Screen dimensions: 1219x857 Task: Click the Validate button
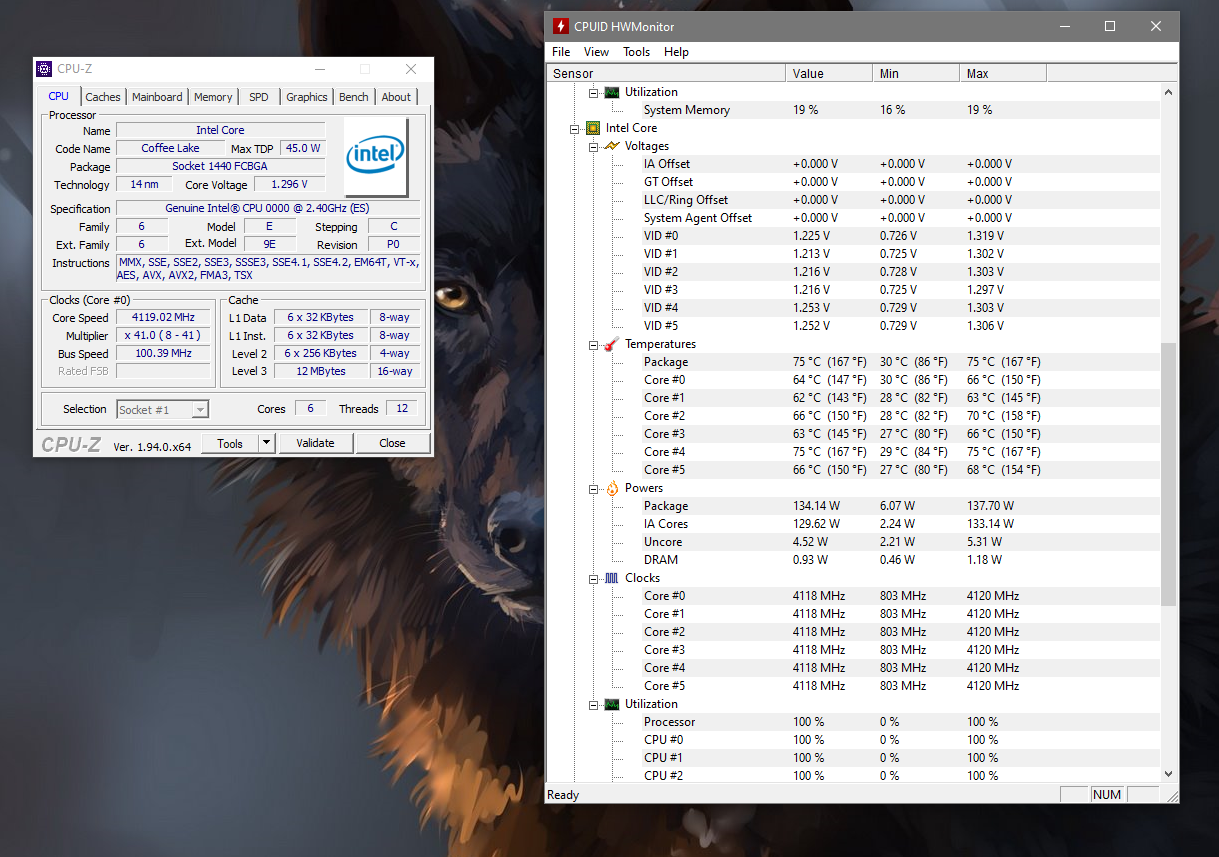coord(316,442)
